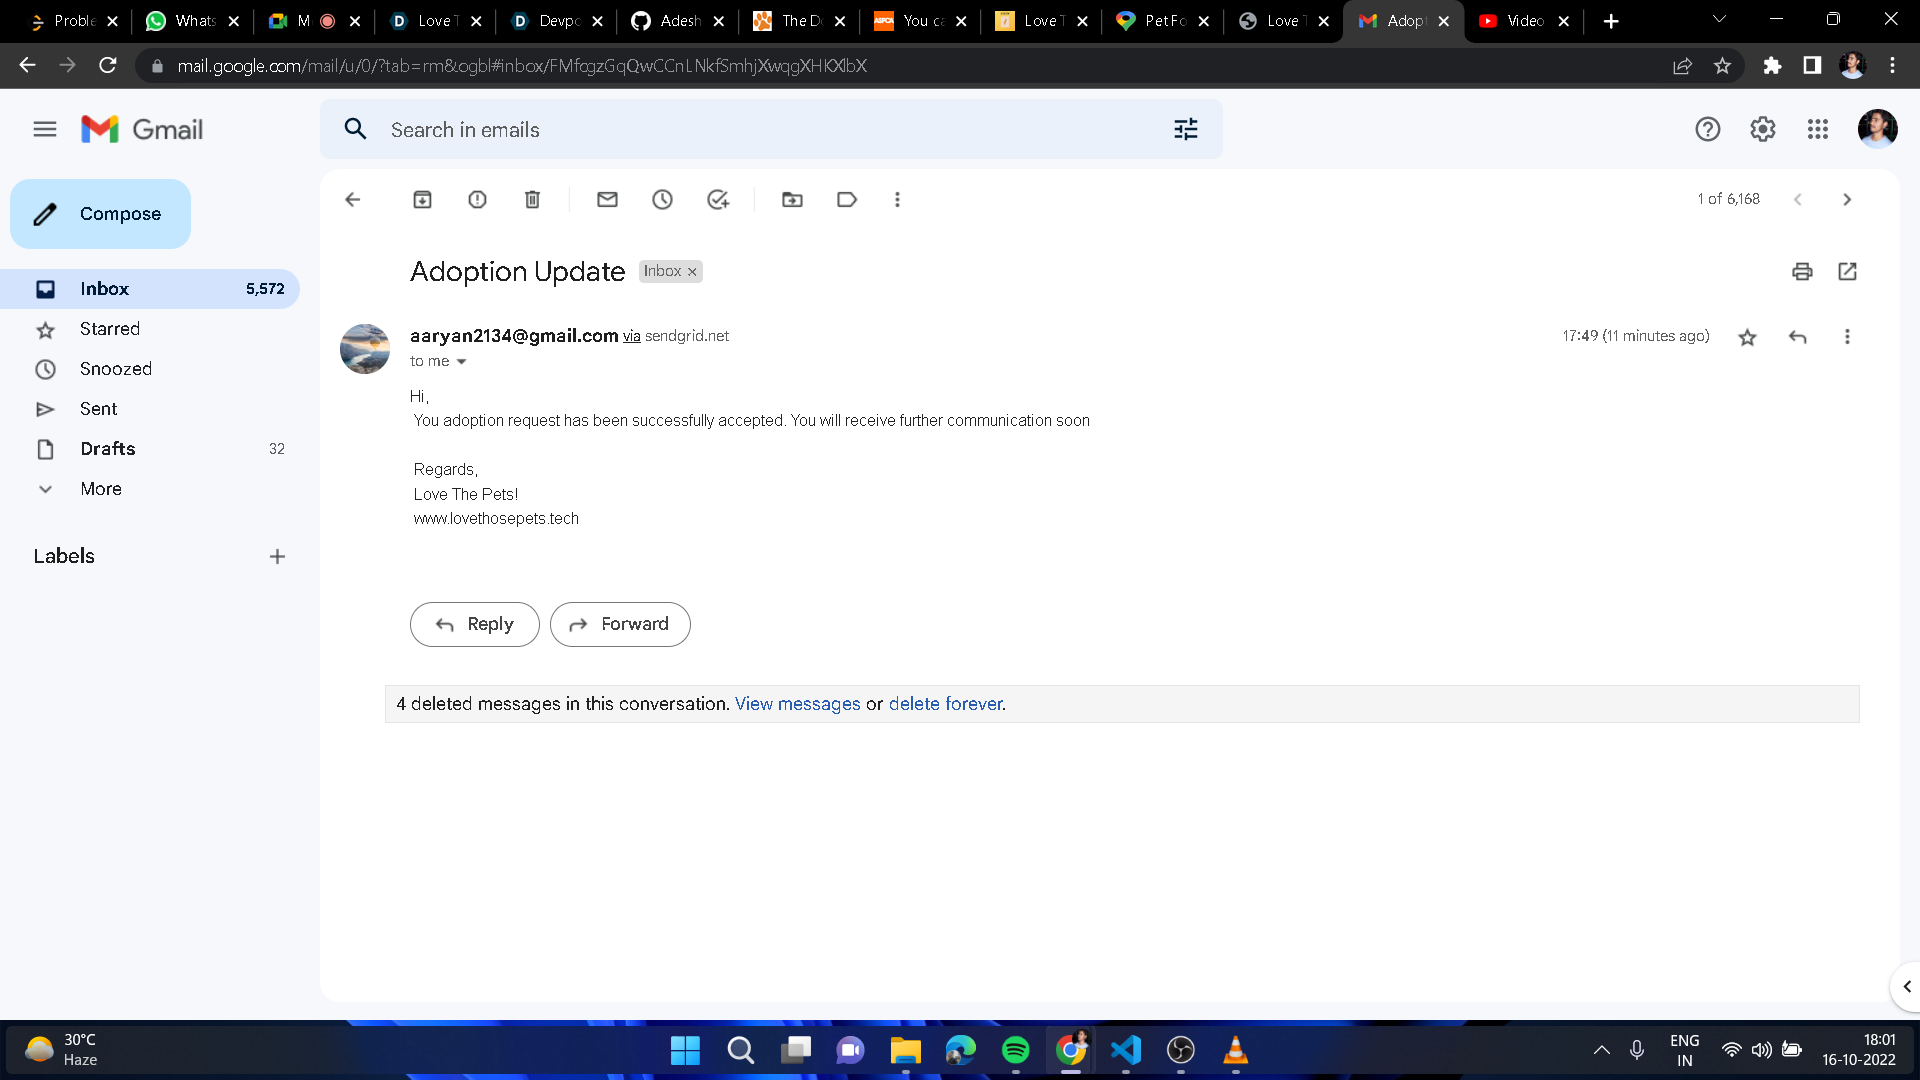Expand recipient details arrow next to 'to me'
Image resolution: width=1920 pixels, height=1080 pixels.
point(461,362)
